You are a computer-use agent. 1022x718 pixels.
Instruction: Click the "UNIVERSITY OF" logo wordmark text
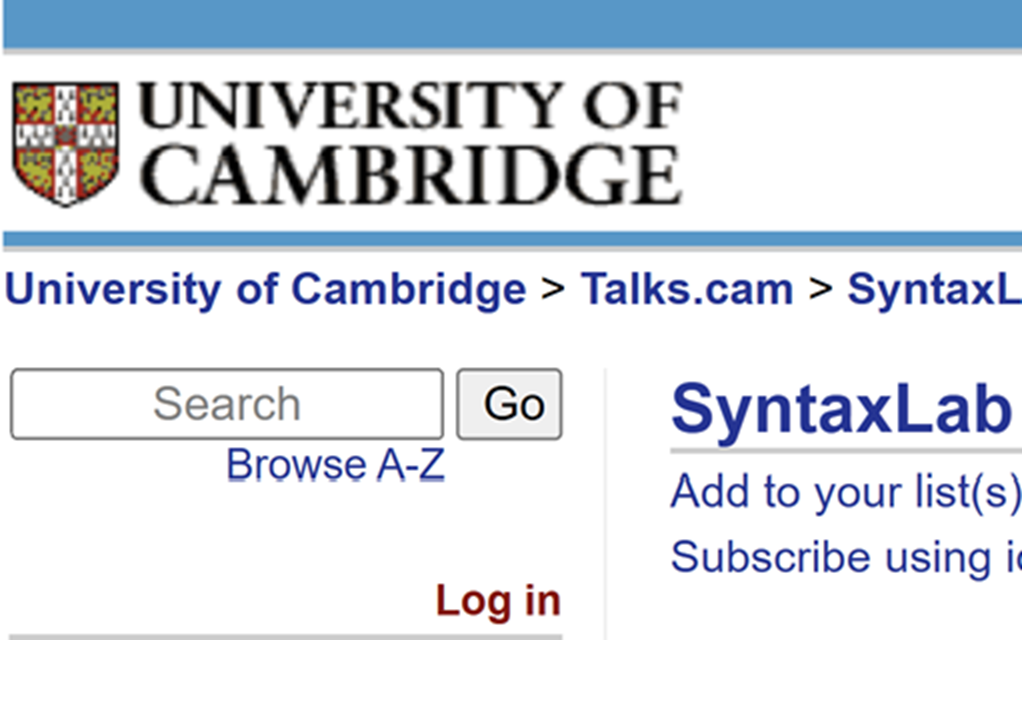click(x=410, y=106)
